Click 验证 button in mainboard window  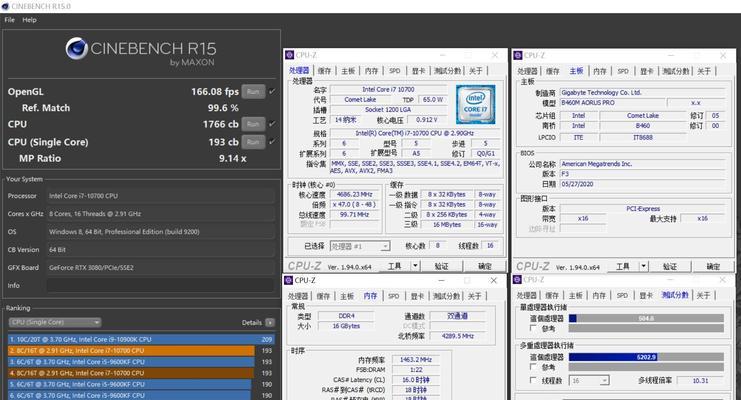tap(670, 266)
